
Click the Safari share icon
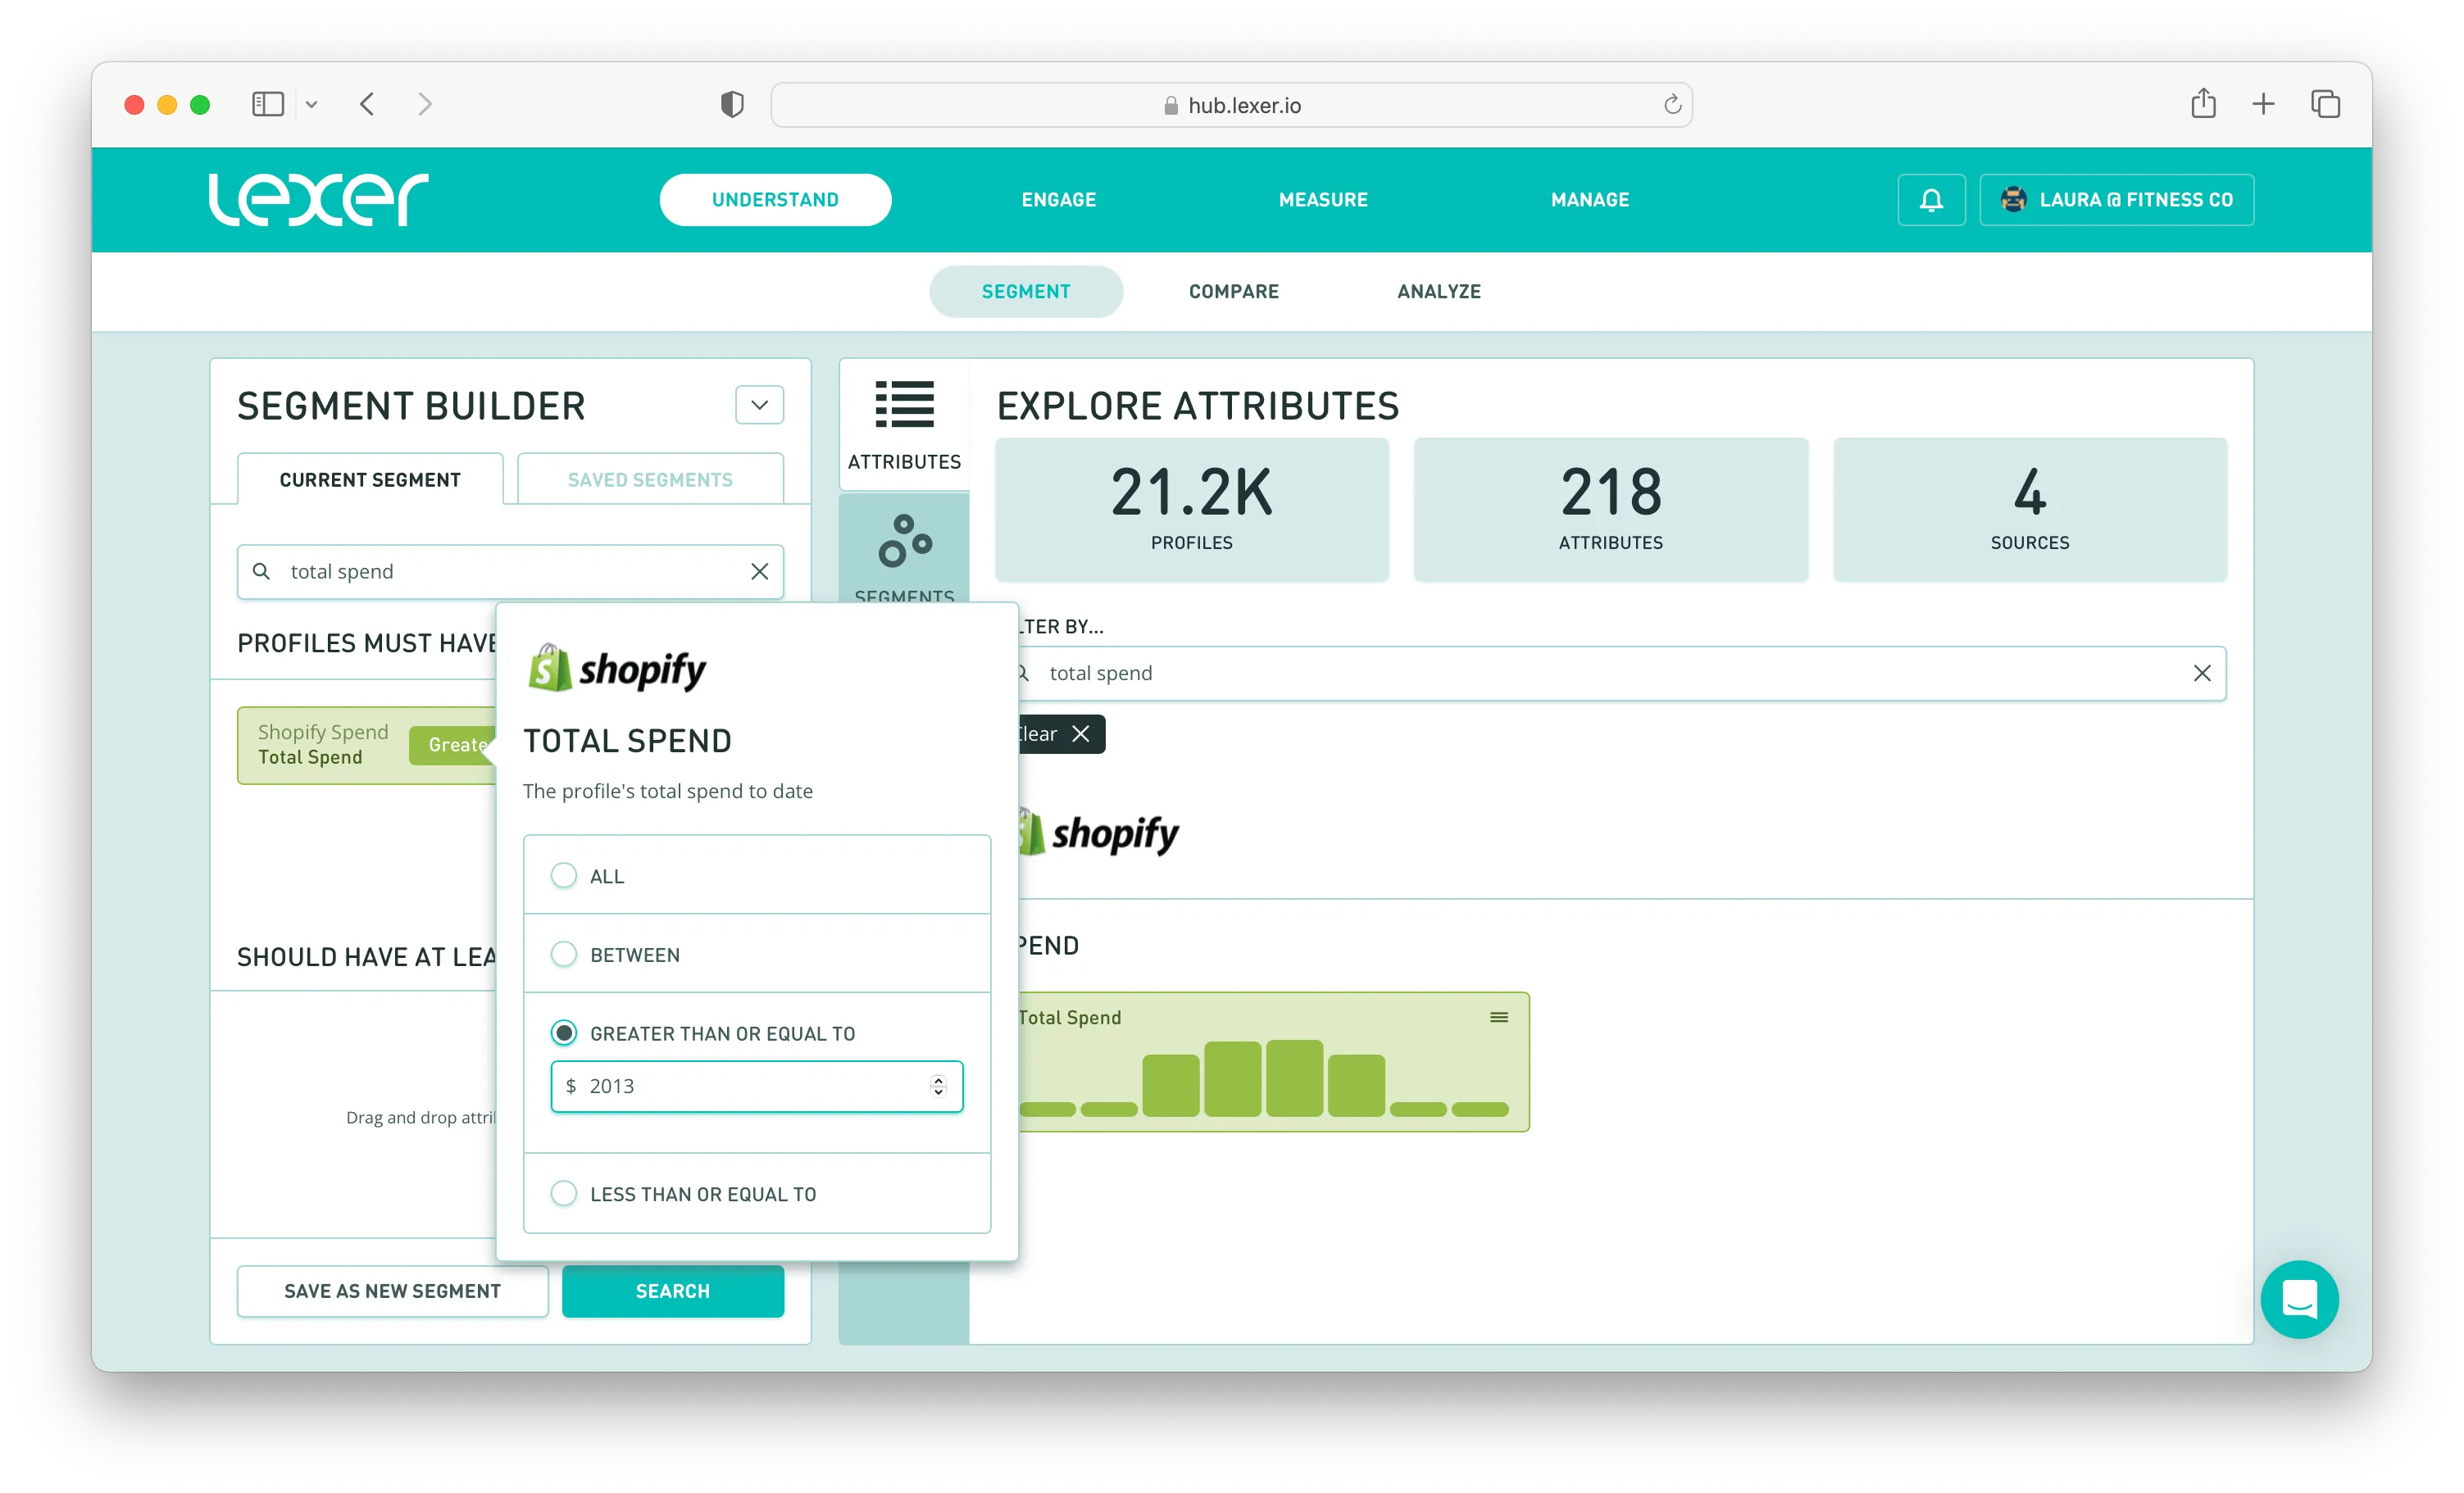(x=2203, y=104)
